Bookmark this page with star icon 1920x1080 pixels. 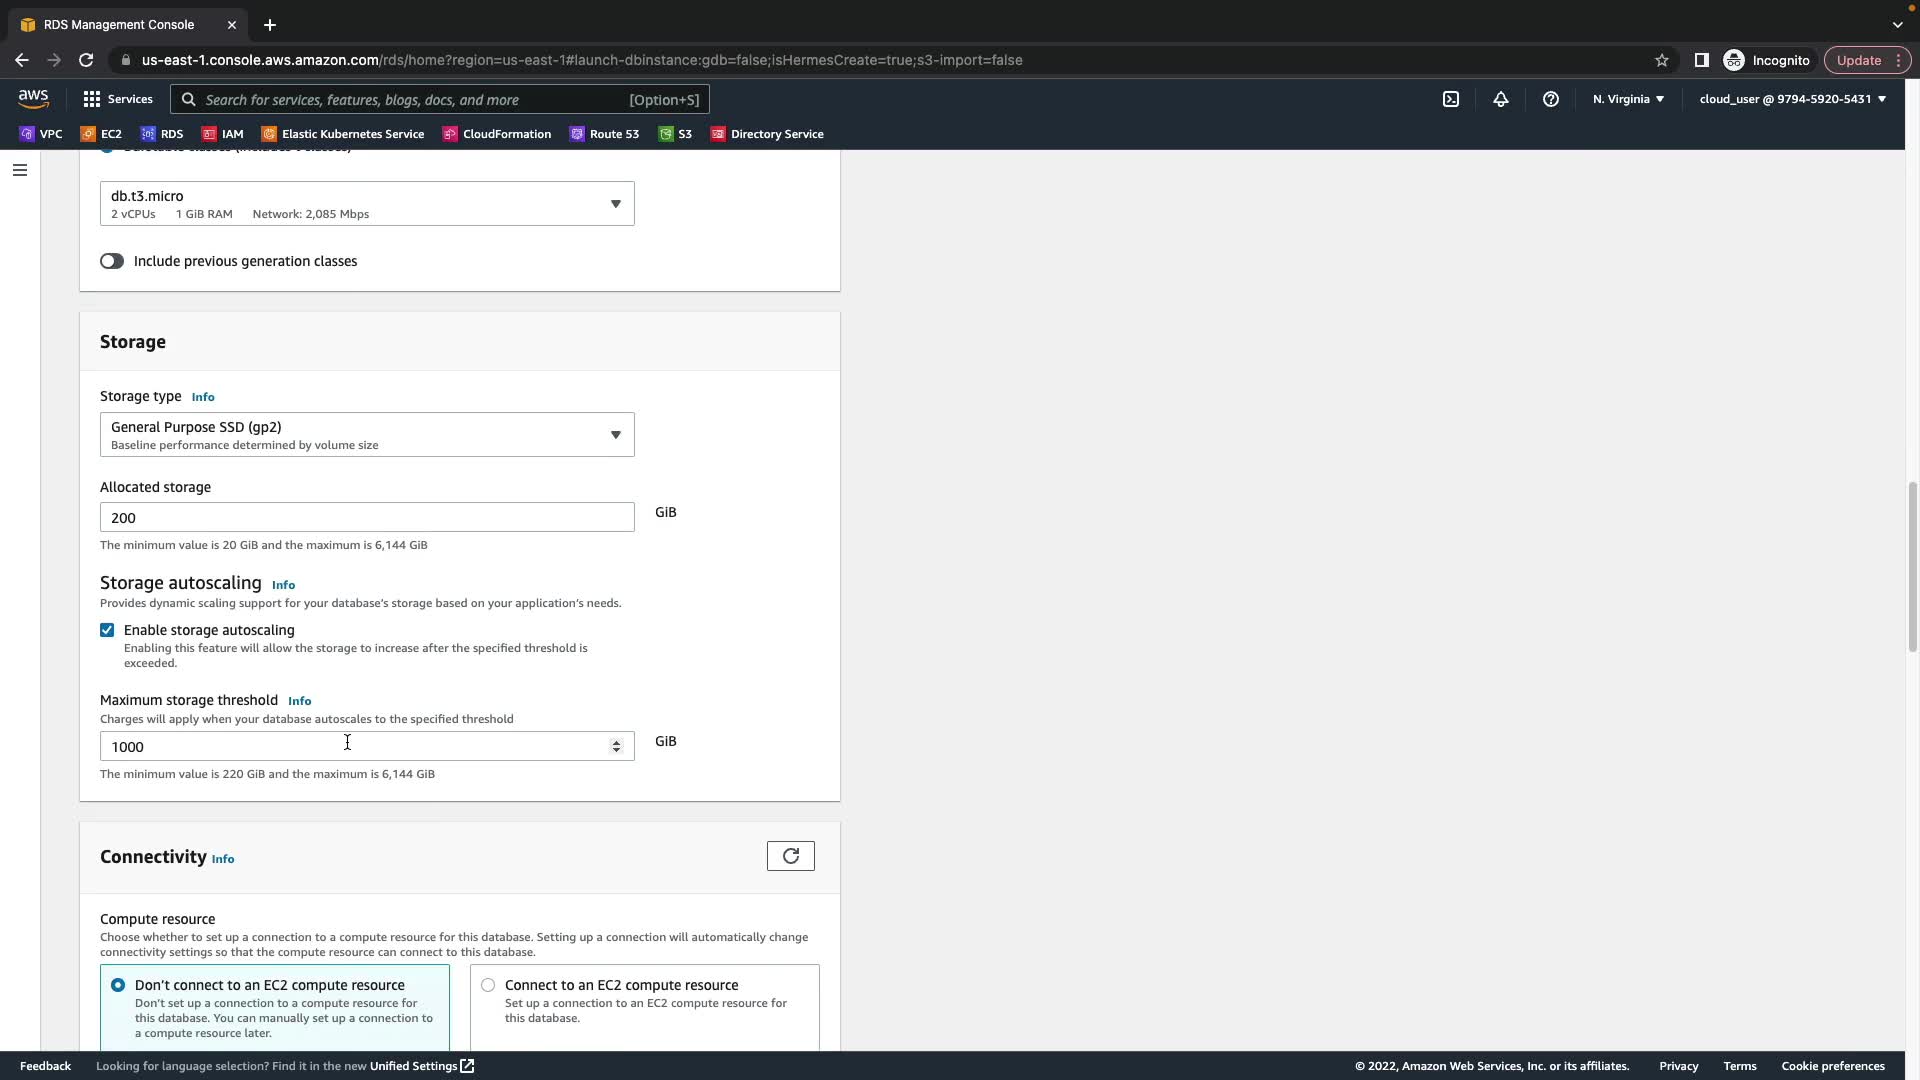(1662, 60)
